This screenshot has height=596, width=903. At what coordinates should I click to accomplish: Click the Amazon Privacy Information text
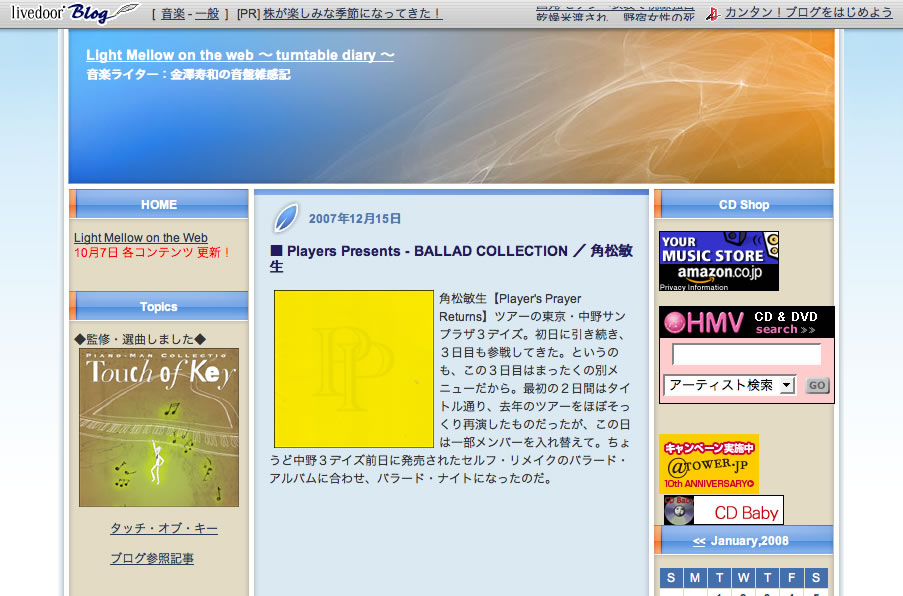[694, 288]
